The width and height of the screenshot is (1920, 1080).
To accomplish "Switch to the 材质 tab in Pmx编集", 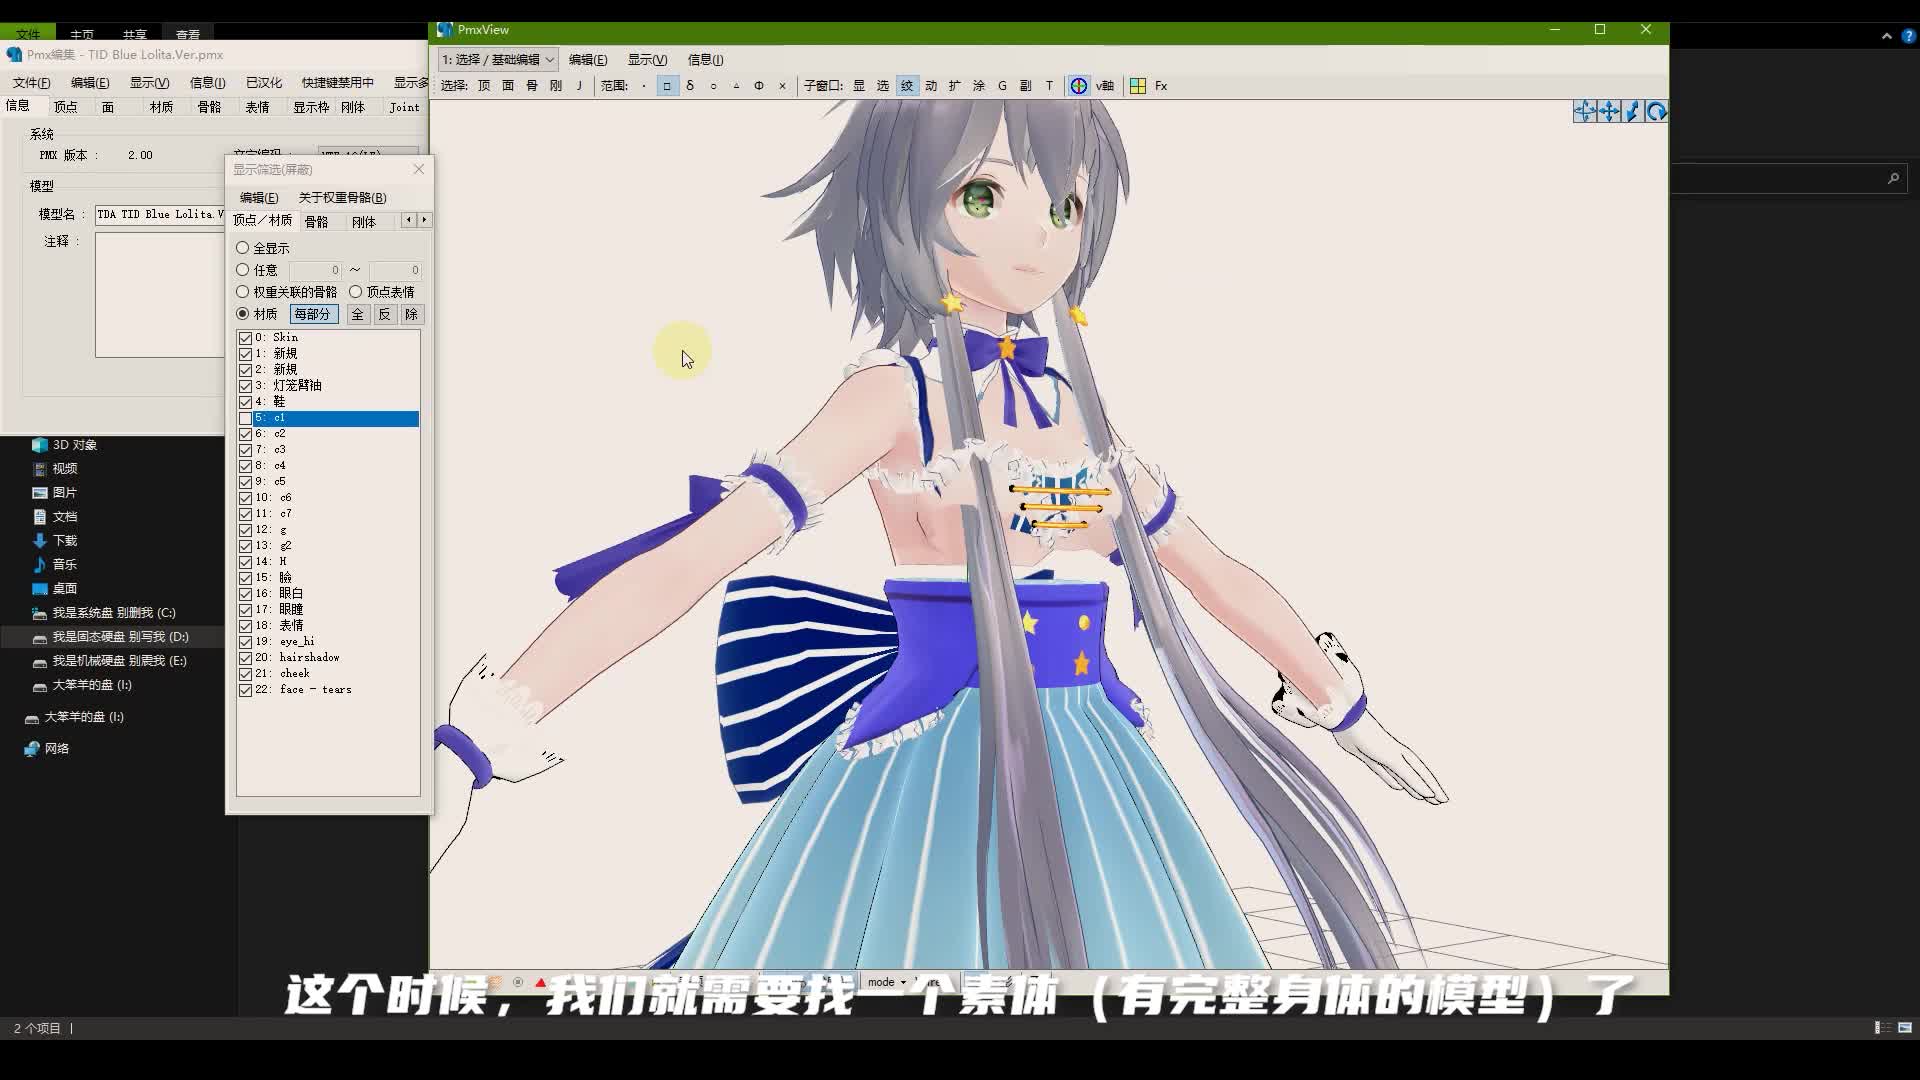I will click(x=161, y=107).
